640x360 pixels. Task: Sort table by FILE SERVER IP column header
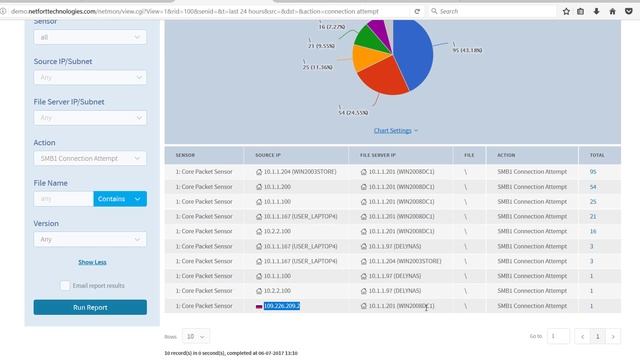click(x=378, y=155)
